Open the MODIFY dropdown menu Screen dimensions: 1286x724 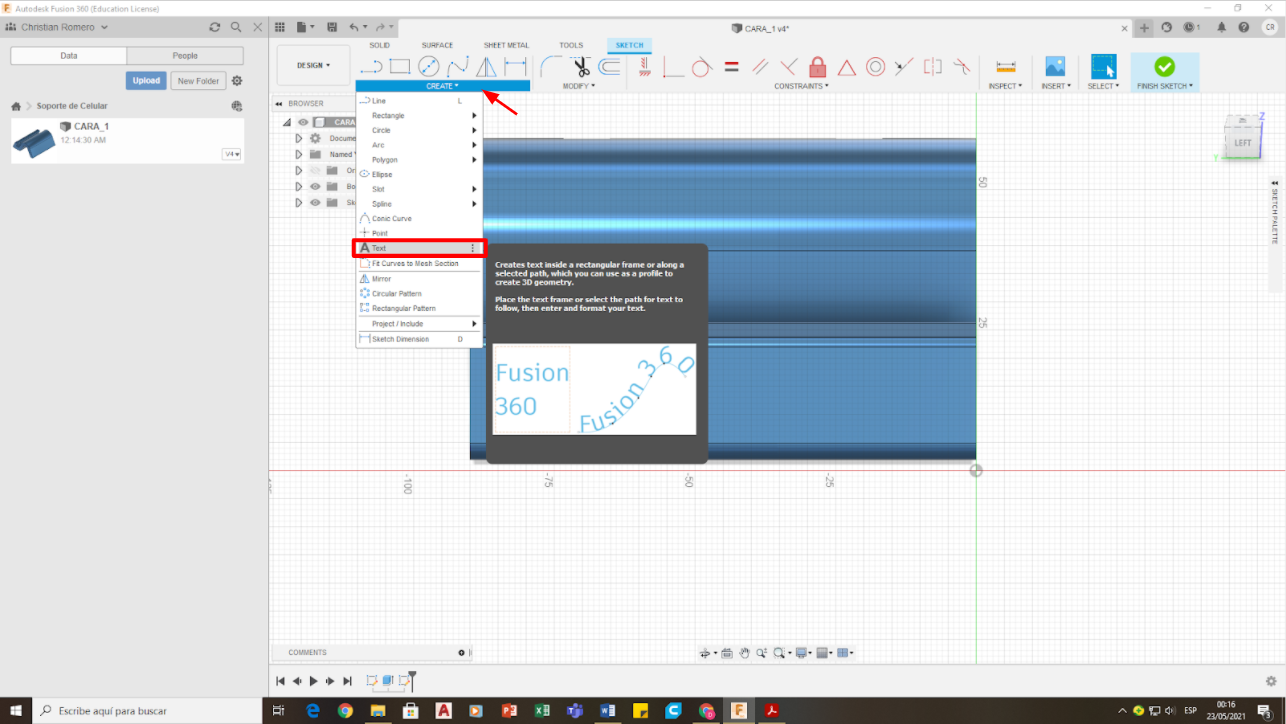pos(578,86)
